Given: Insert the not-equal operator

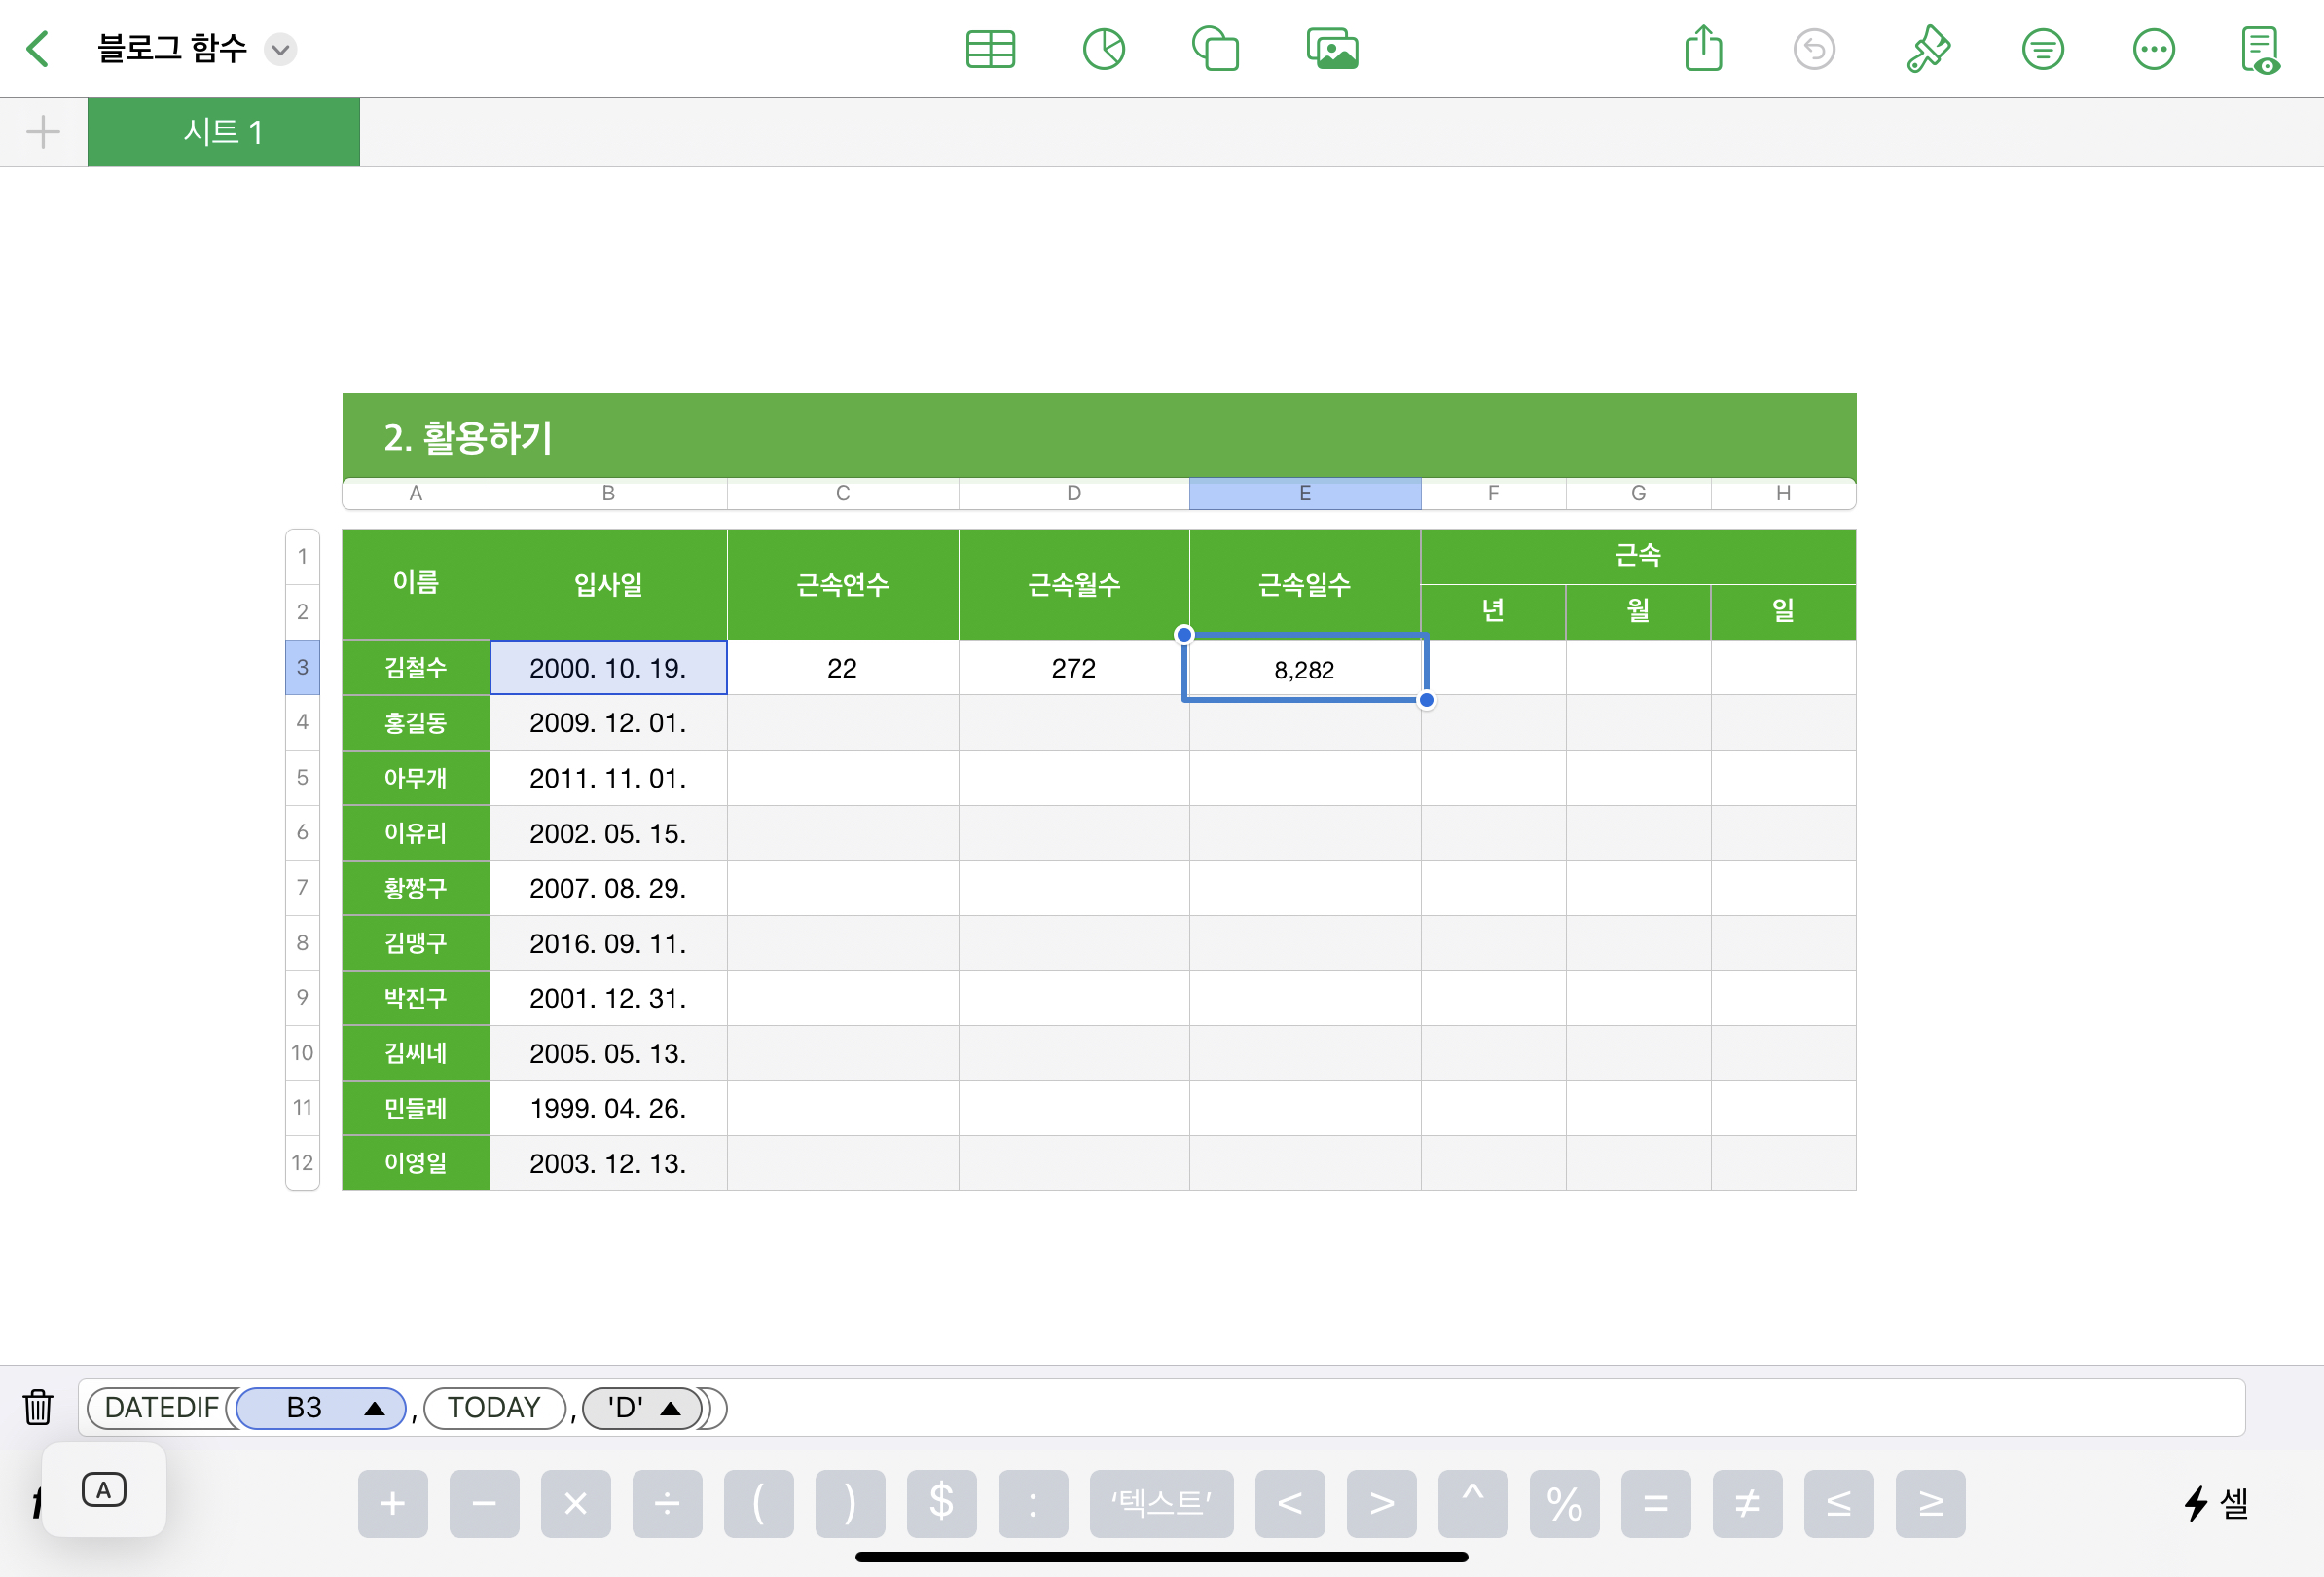Looking at the screenshot, I should tap(1747, 1503).
